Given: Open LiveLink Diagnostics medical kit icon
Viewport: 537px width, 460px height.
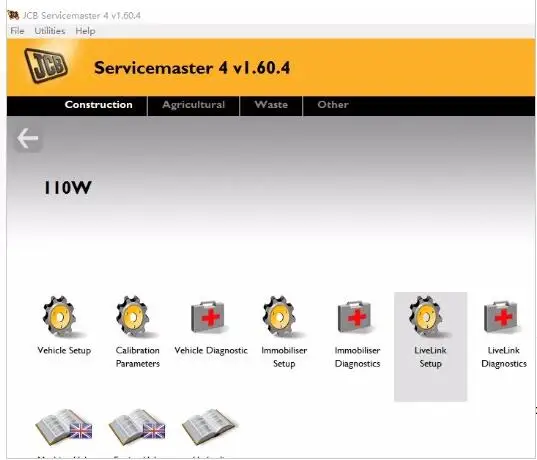Looking at the screenshot, I should click(503, 318).
